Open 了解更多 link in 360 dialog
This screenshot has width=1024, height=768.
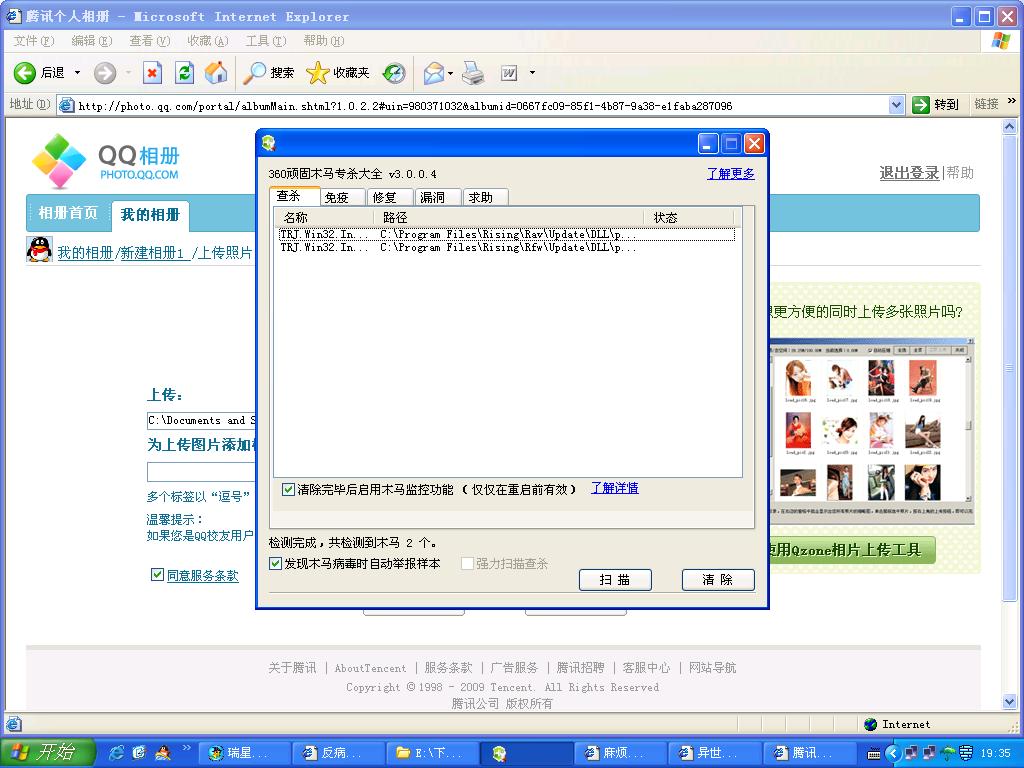731,174
